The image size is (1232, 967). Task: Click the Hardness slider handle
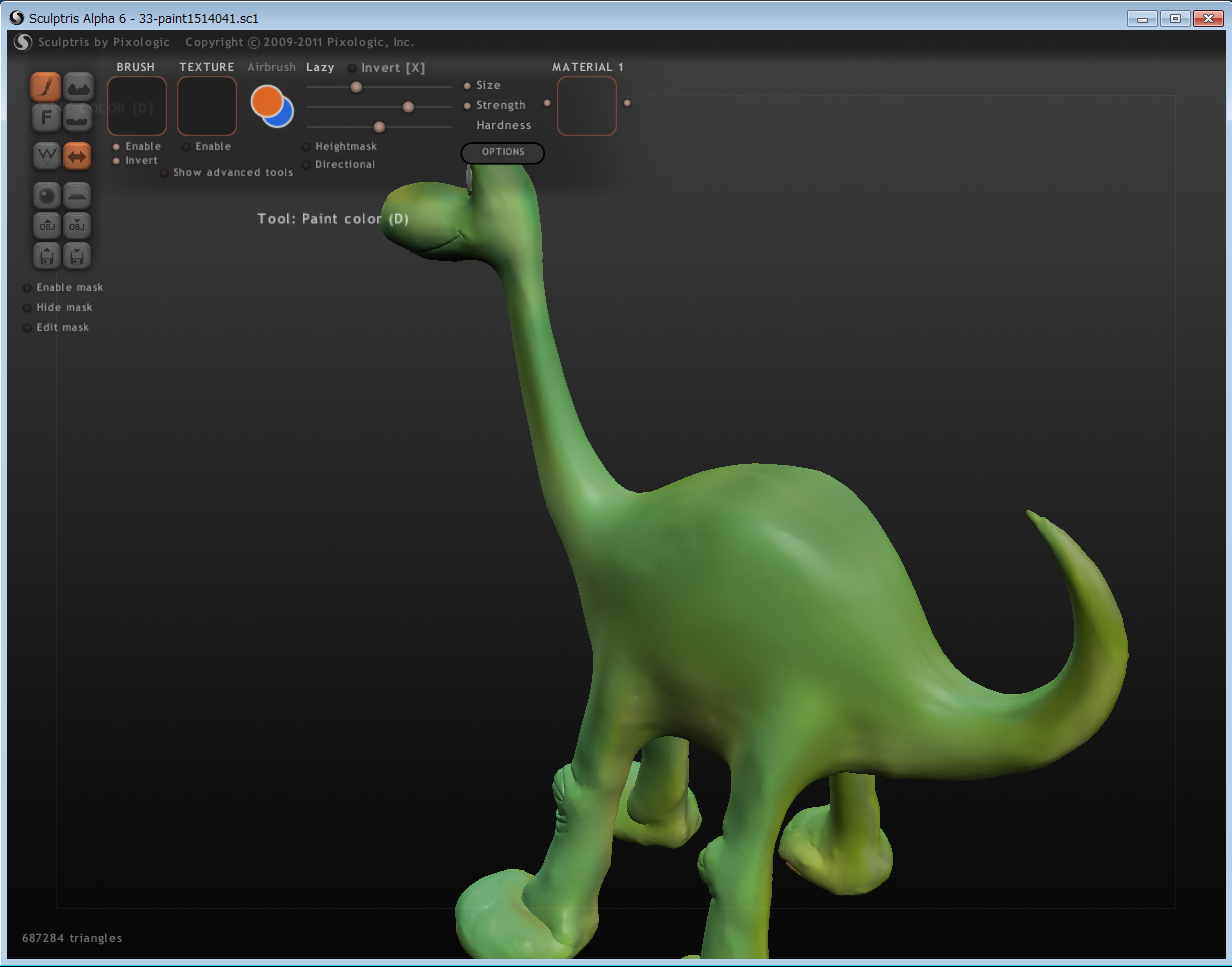coord(379,127)
